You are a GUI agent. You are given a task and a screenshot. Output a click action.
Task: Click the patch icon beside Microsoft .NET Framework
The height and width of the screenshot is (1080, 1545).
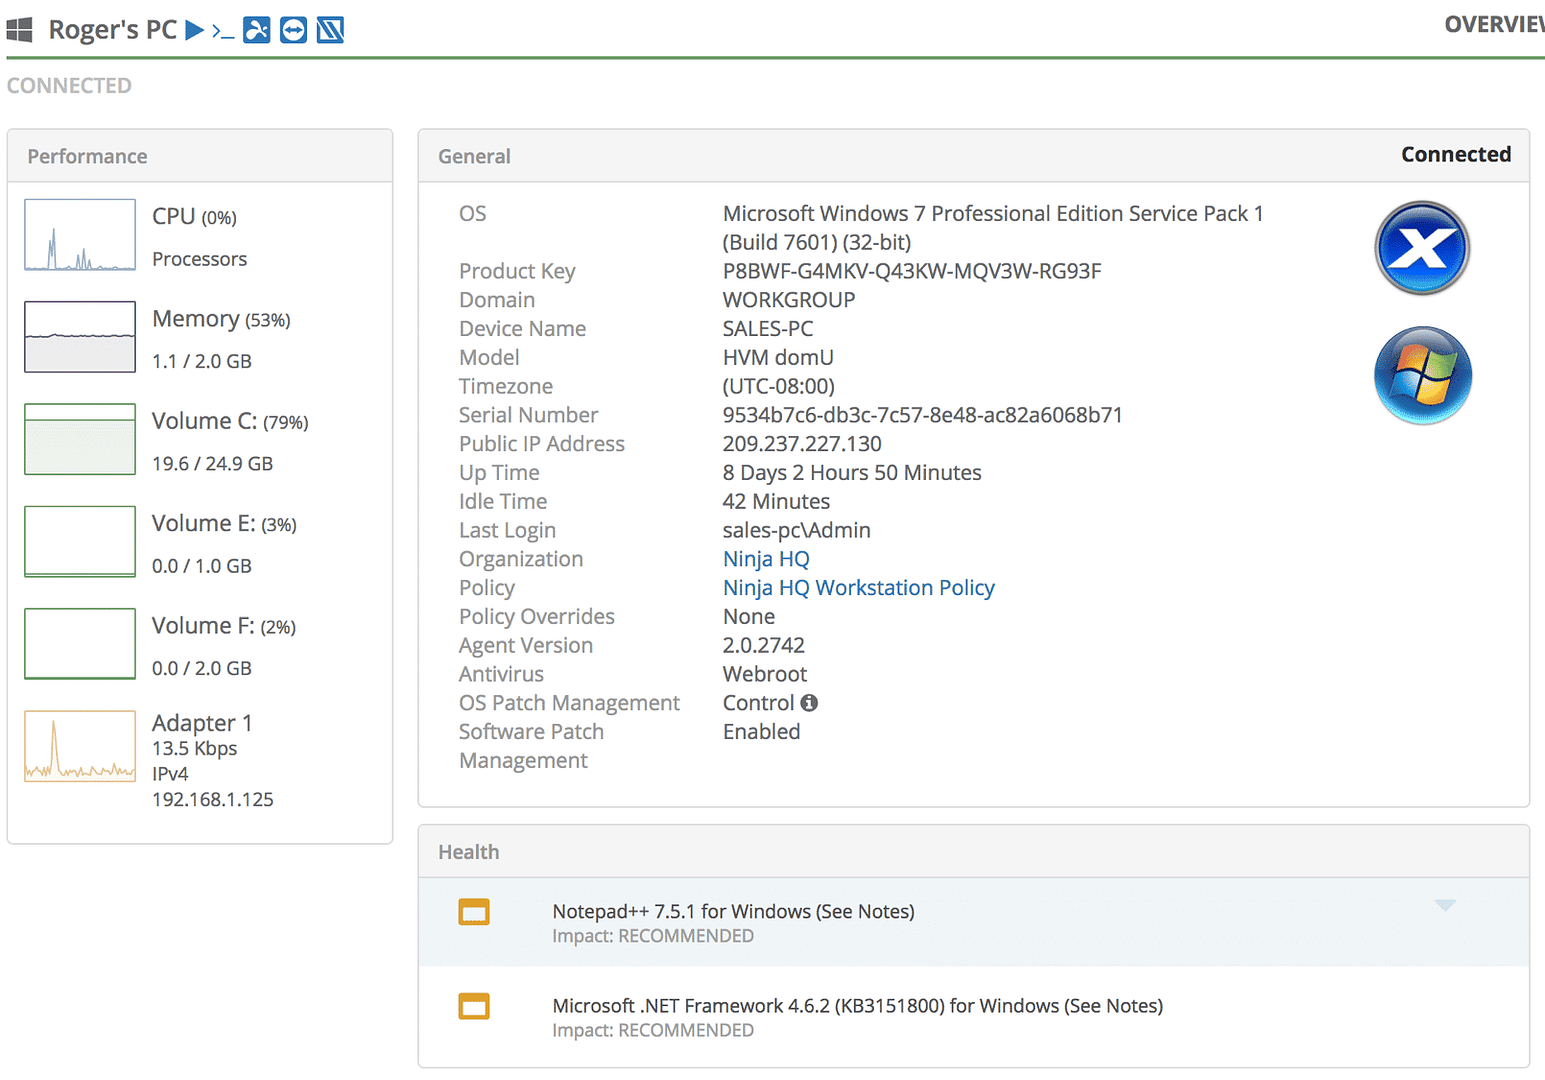(474, 1006)
